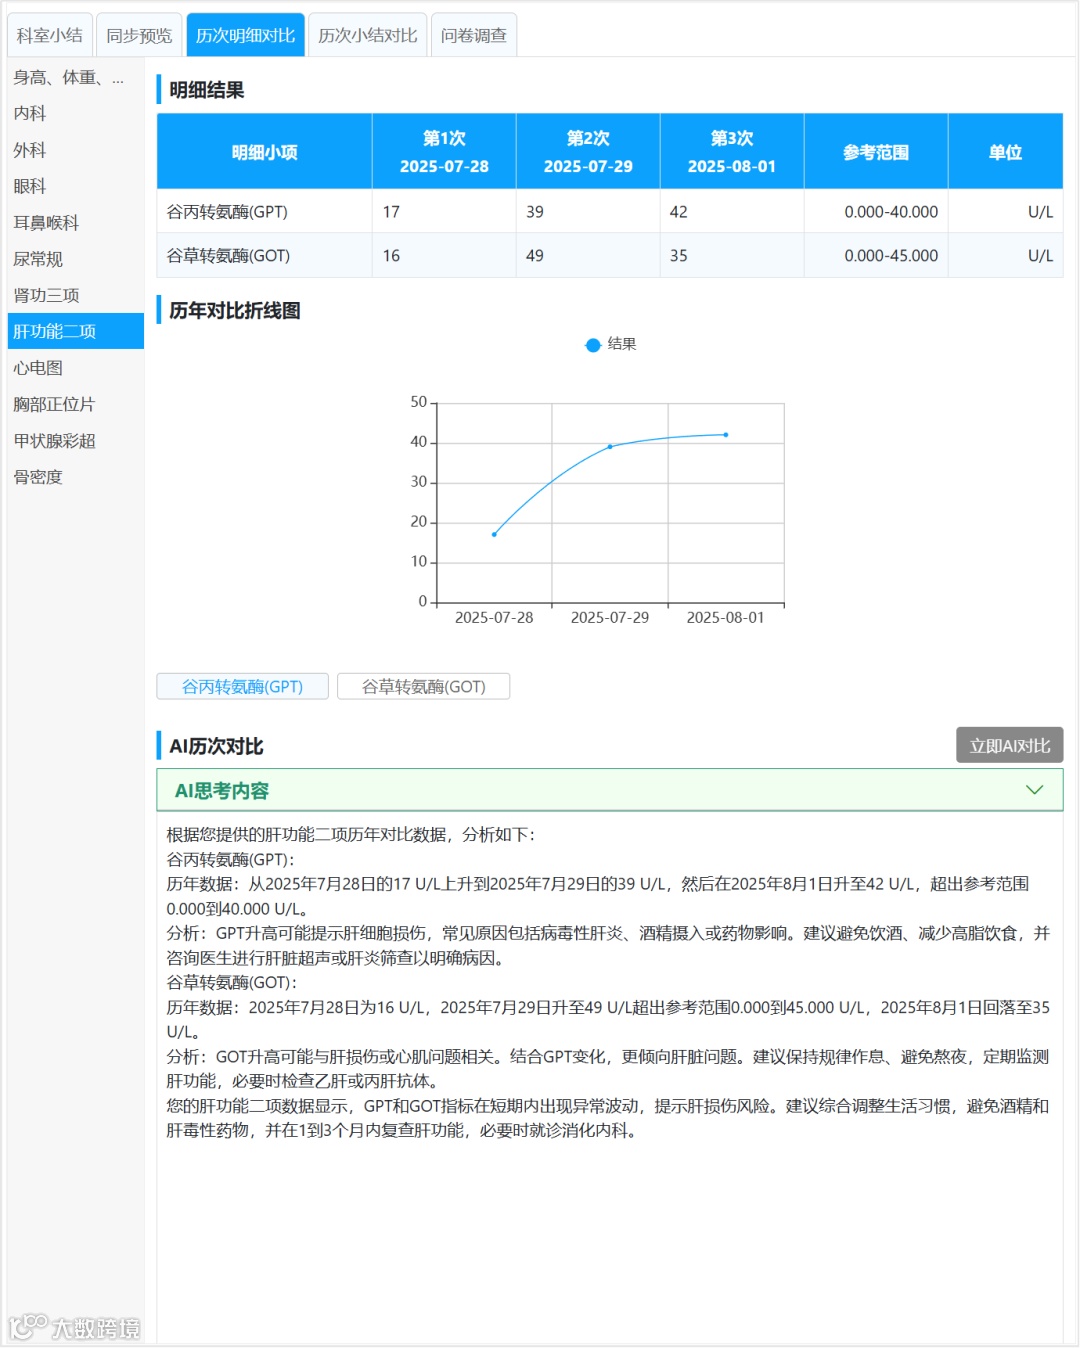Switch chart to 谷草转氨酶(GOT)
The height and width of the screenshot is (1348, 1080).
pyautogui.click(x=424, y=686)
